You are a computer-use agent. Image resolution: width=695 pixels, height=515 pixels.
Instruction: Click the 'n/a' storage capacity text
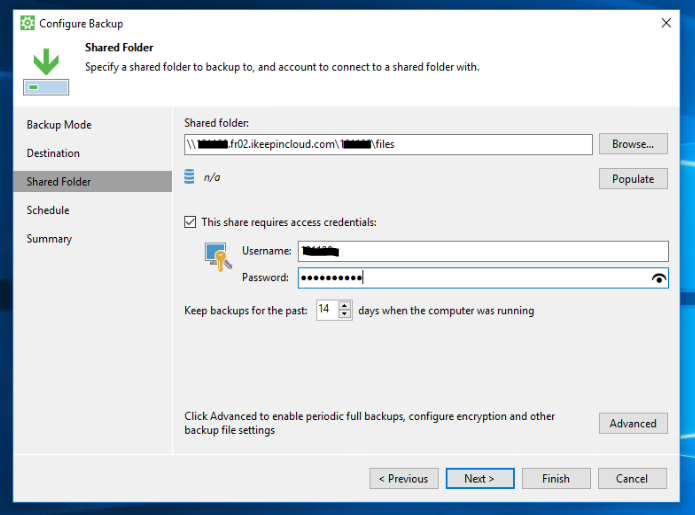[x=212, y=177]
